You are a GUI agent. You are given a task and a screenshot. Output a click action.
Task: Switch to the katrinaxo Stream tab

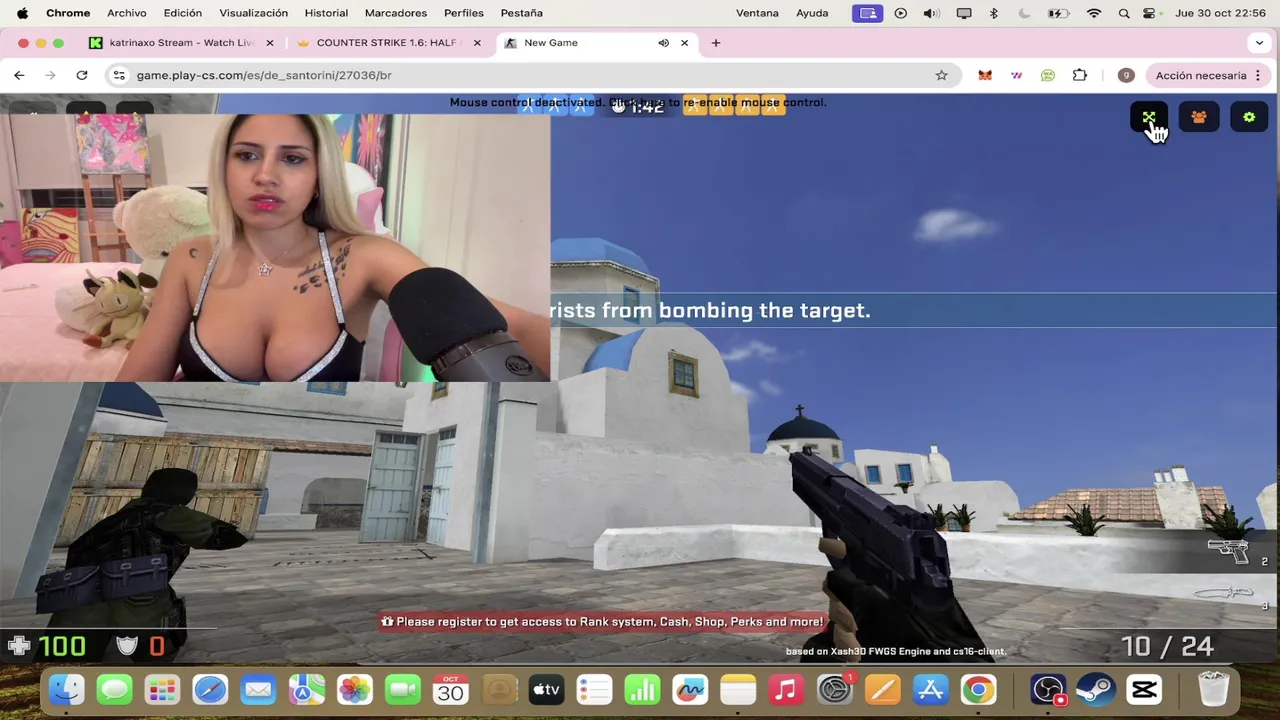click(180, 43)
